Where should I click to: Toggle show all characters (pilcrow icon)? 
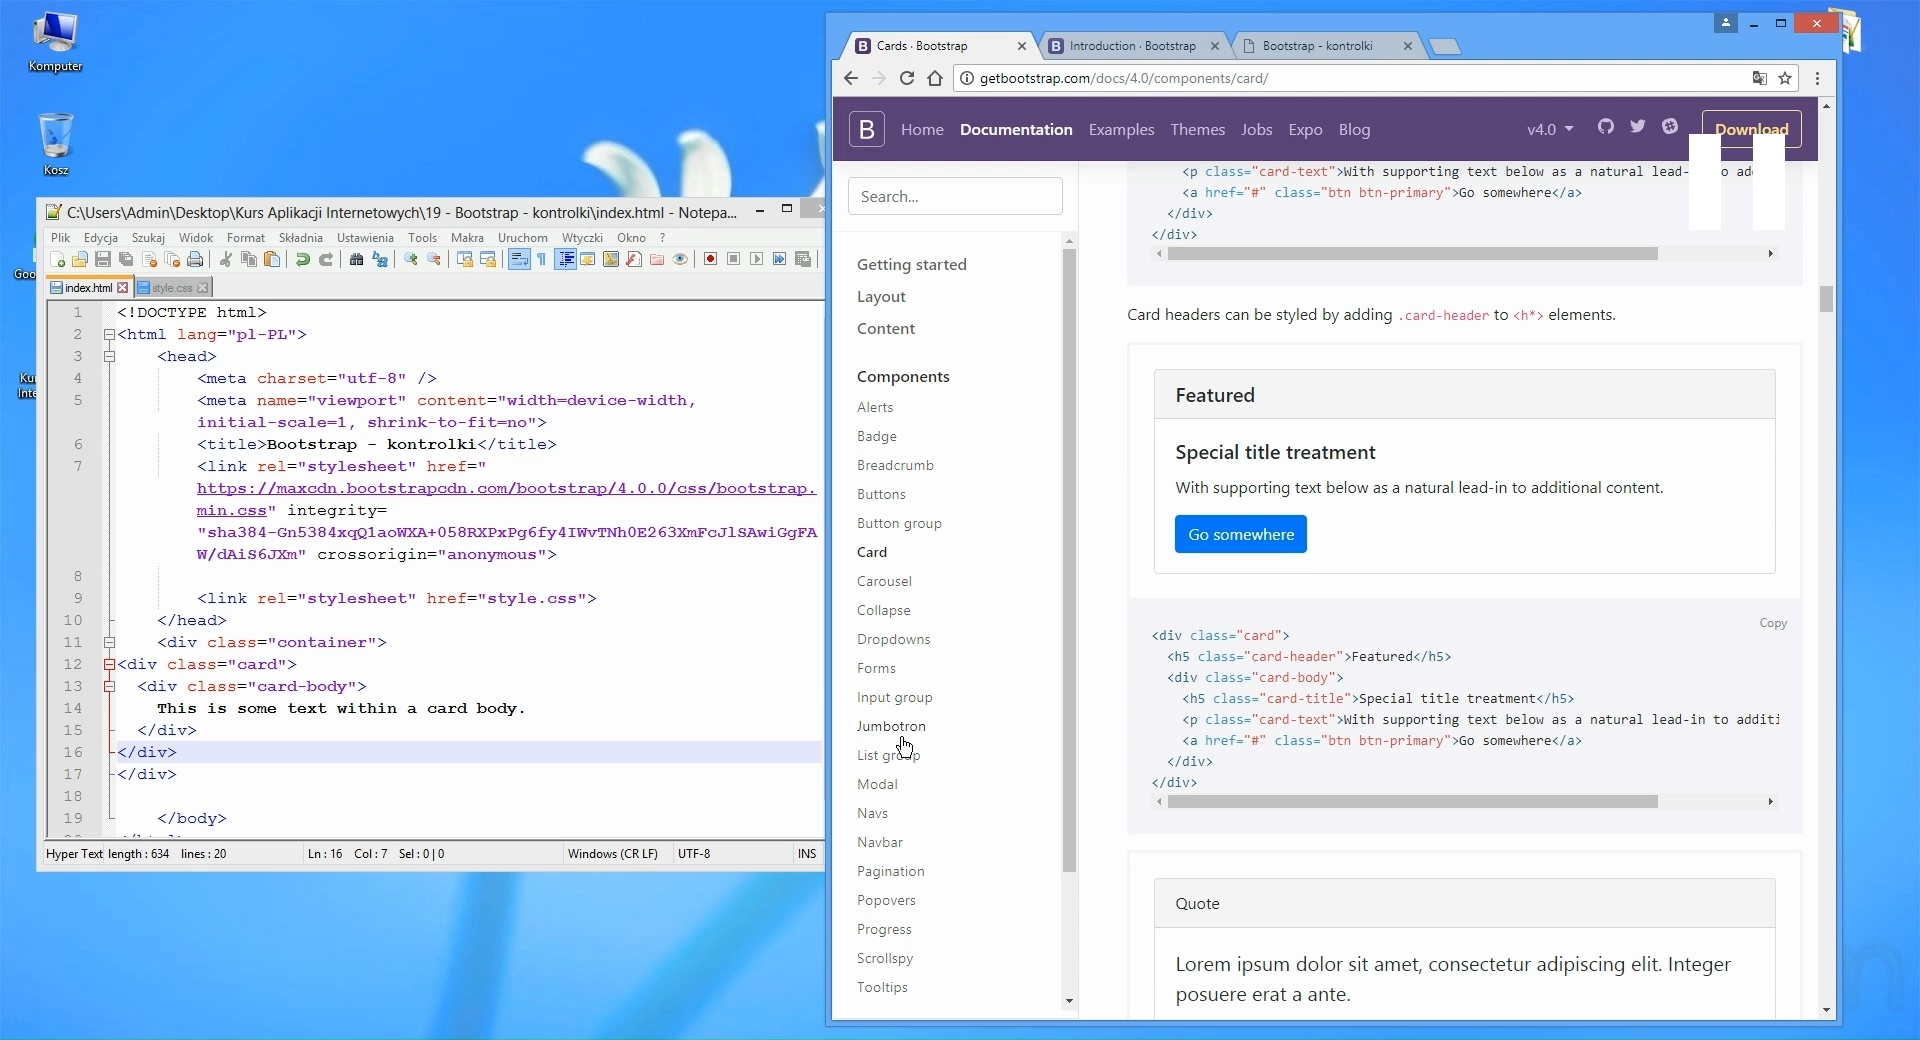coord(541,260)
